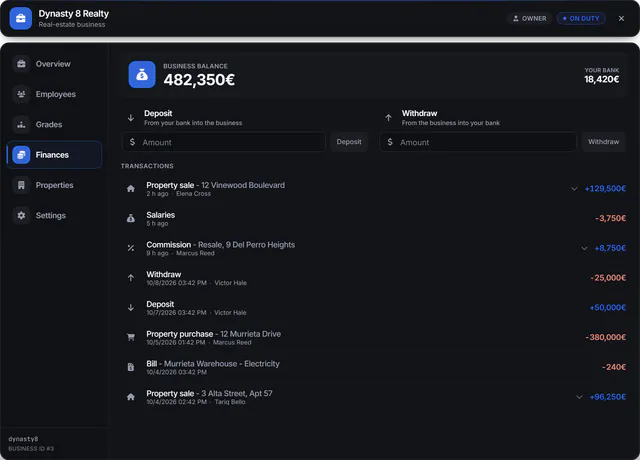Viewport: 640px width, 460px height.
Task: Focus the deposit Amount input field
Action: click(x=223, y=142)
